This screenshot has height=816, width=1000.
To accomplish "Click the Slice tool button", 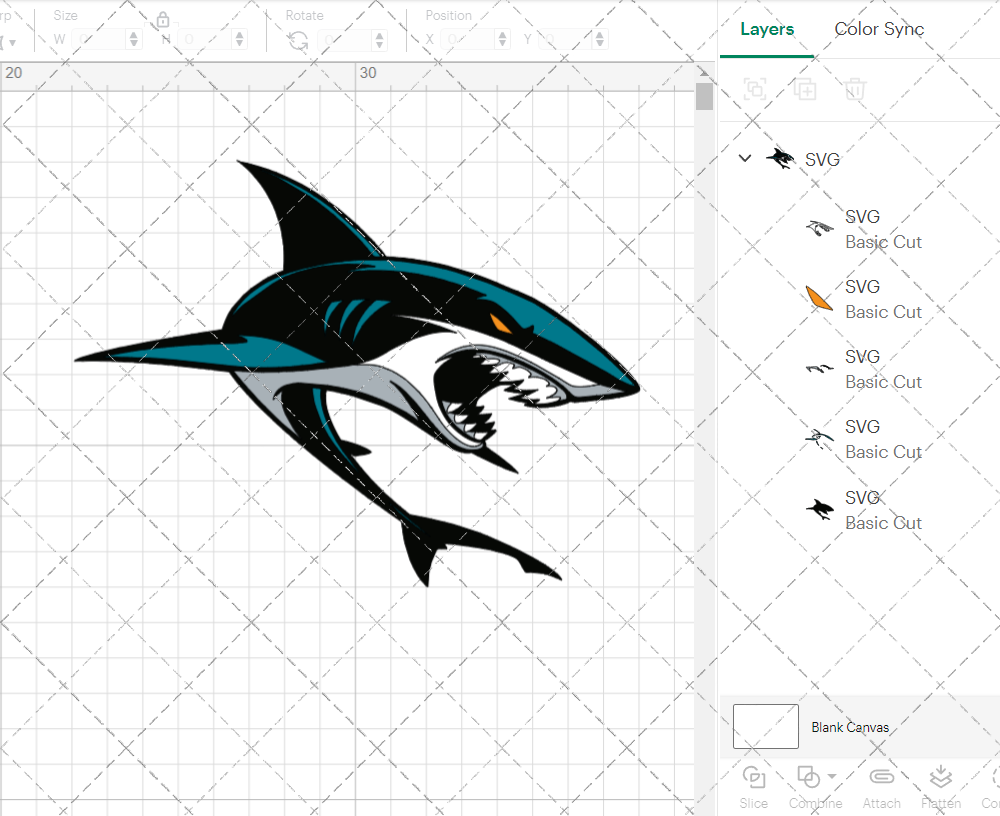I will (754, 787).
